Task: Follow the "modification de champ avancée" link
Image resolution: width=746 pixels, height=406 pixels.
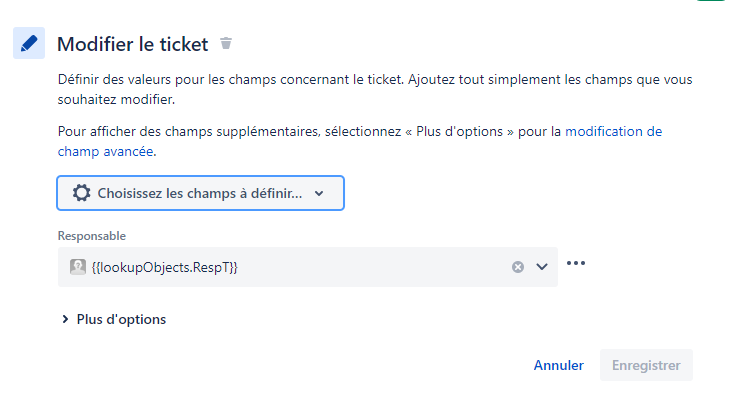Action: pos(613,131)
